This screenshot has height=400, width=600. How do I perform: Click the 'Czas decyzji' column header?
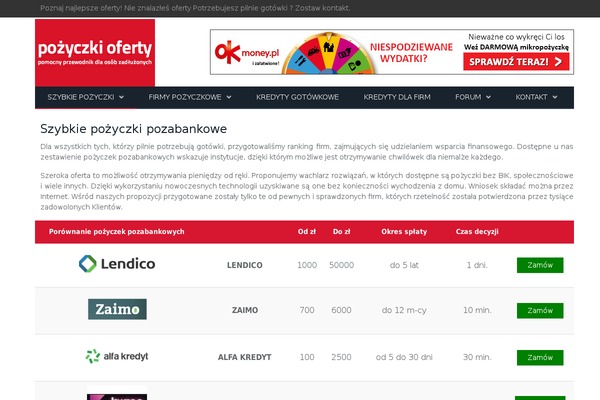pyautogui.click(x=477, y=232)
